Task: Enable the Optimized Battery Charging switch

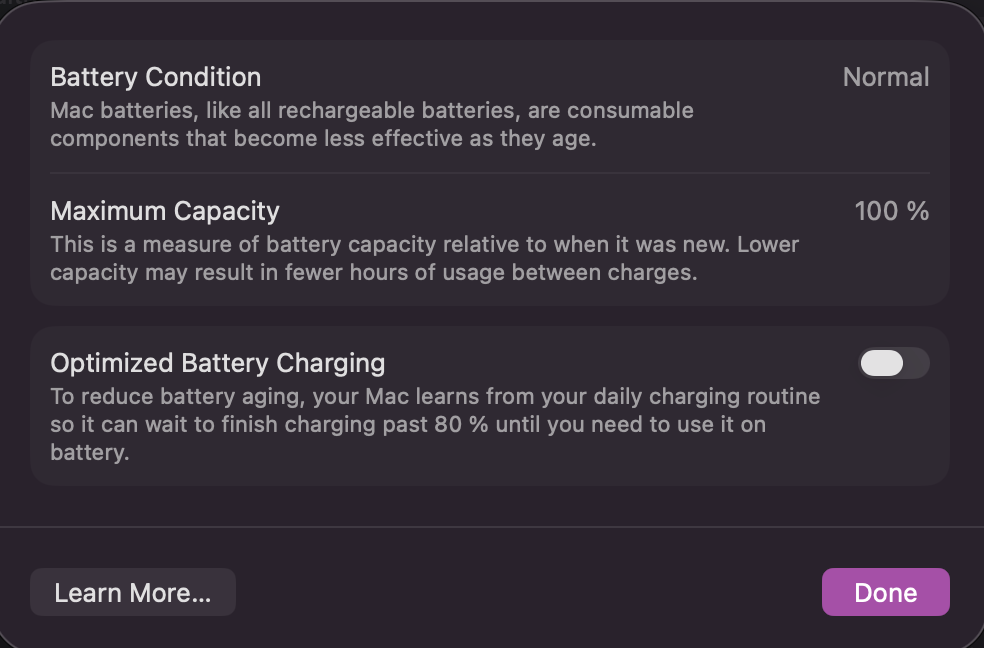Action: point(893,363)
